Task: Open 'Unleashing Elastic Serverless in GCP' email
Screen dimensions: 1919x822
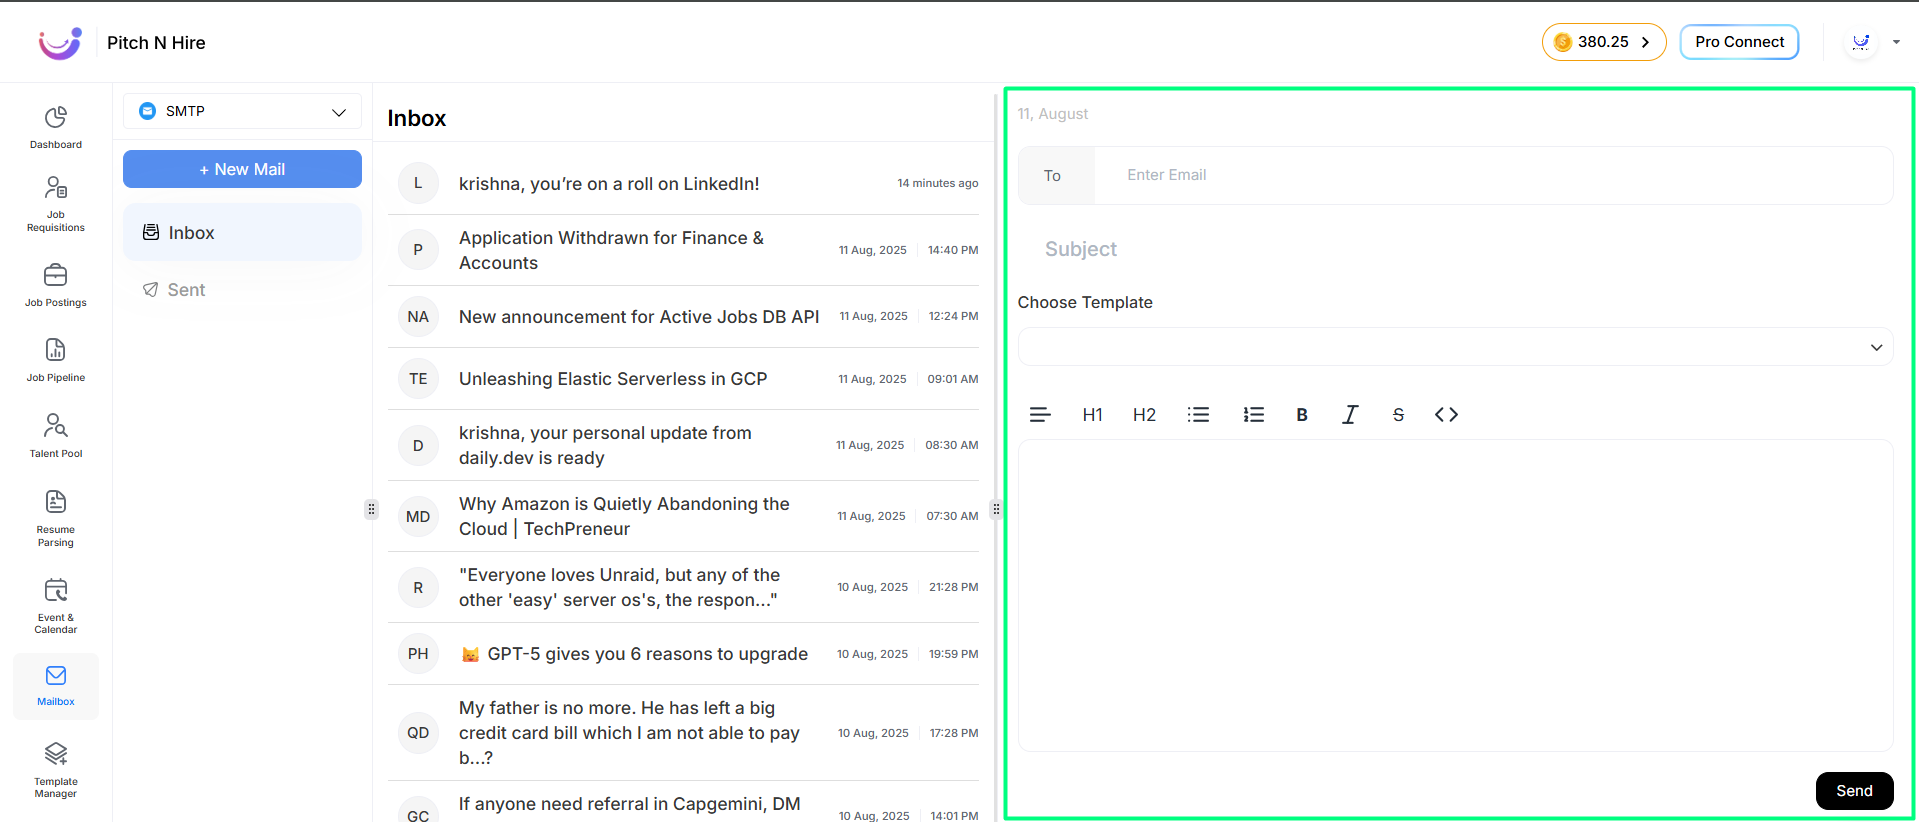Action: 683,378
